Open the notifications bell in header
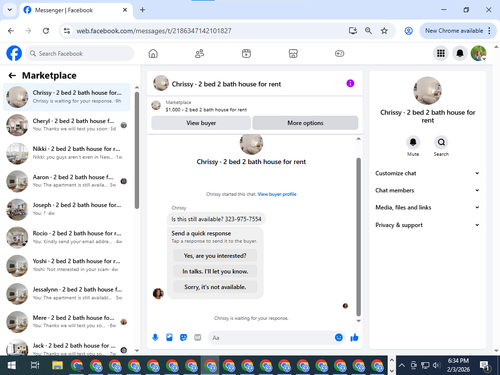The image size is (500, 375). click(460, 53)
